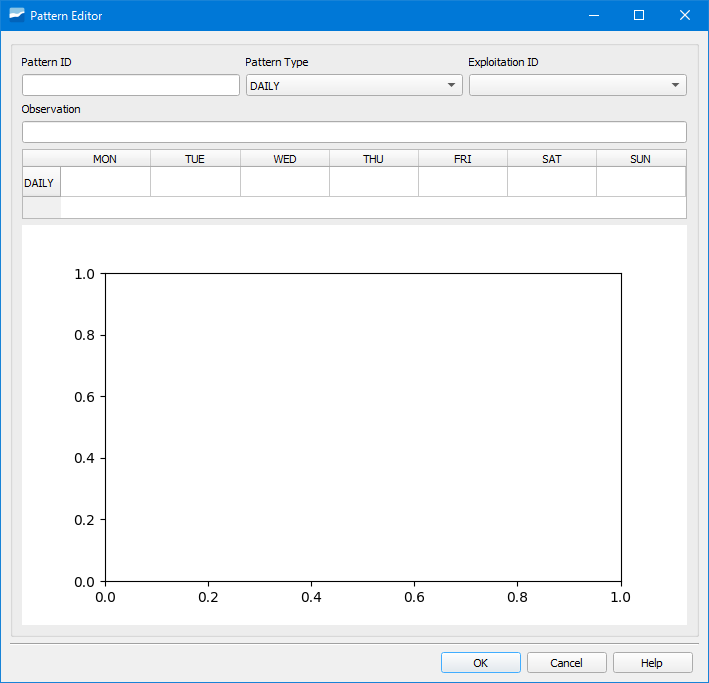Open the Pattern Type dropdown

(x=354, y=85)
